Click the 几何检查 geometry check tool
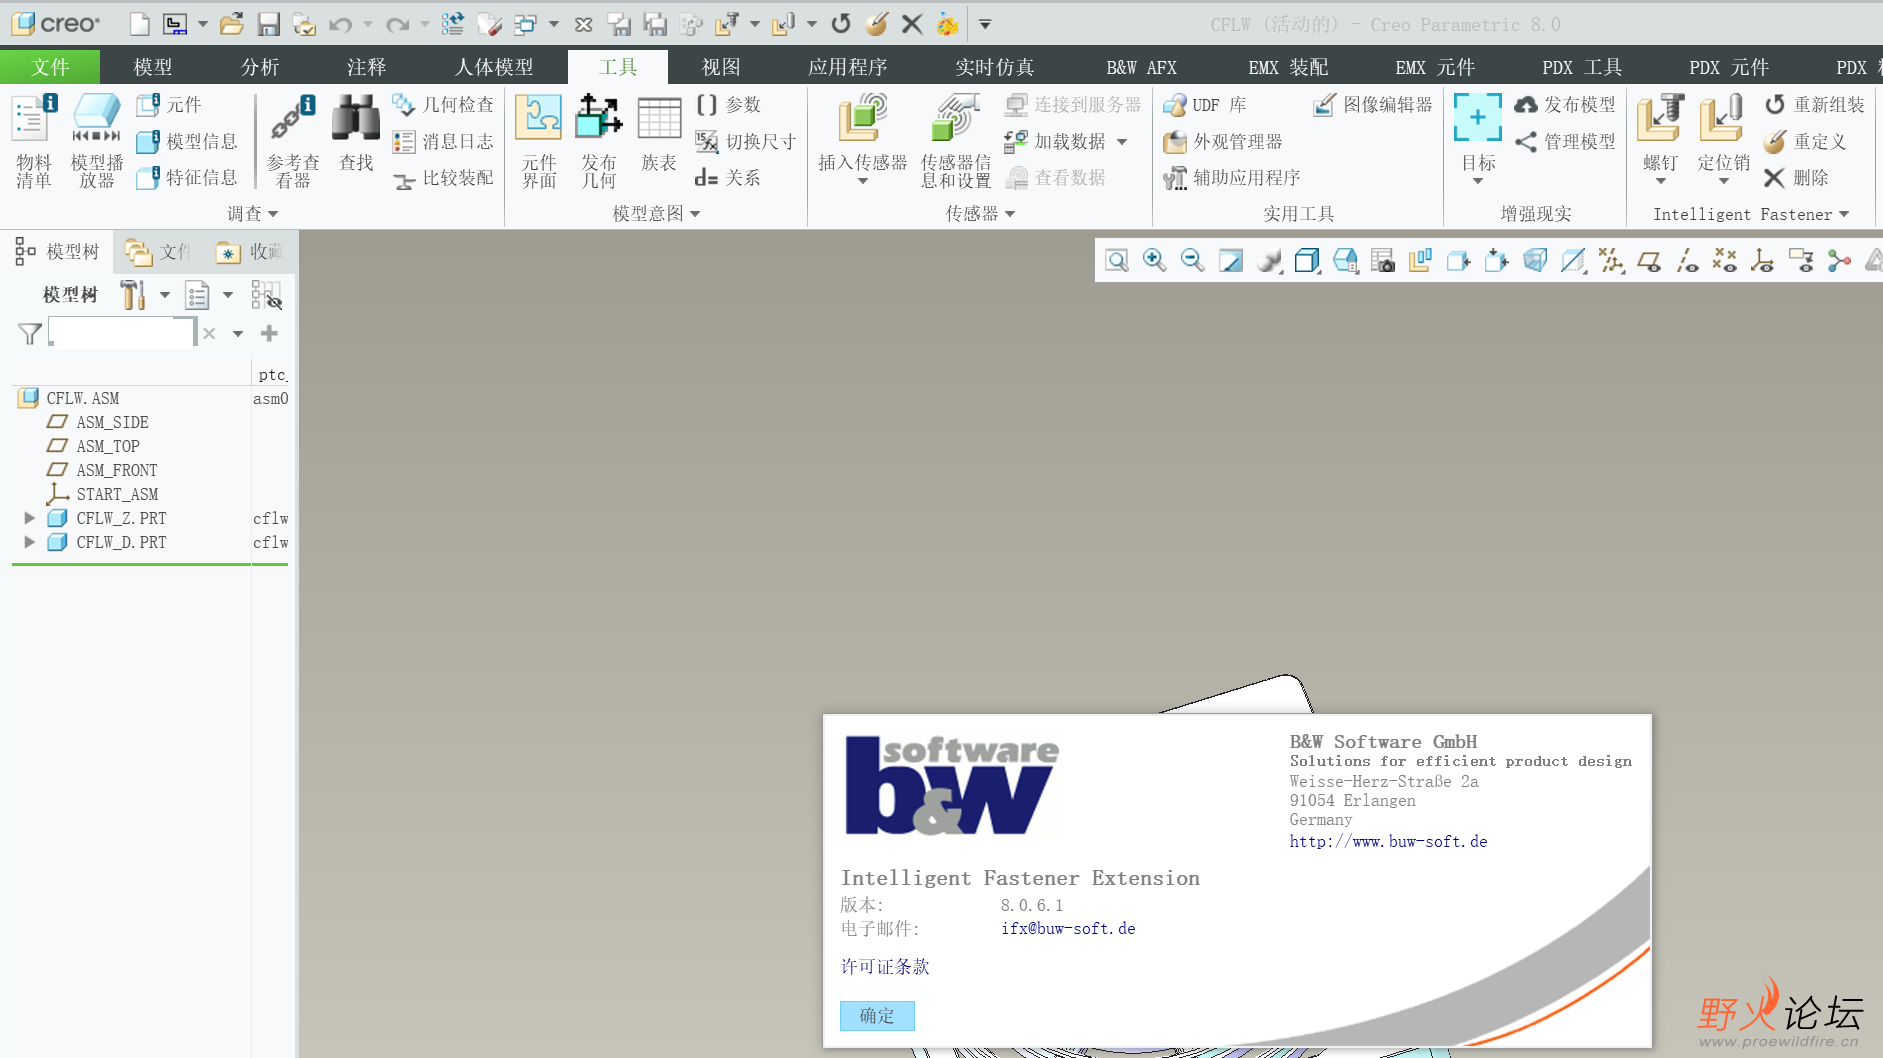Viewport: 1883px width, 1058px height. click(443, 104)
